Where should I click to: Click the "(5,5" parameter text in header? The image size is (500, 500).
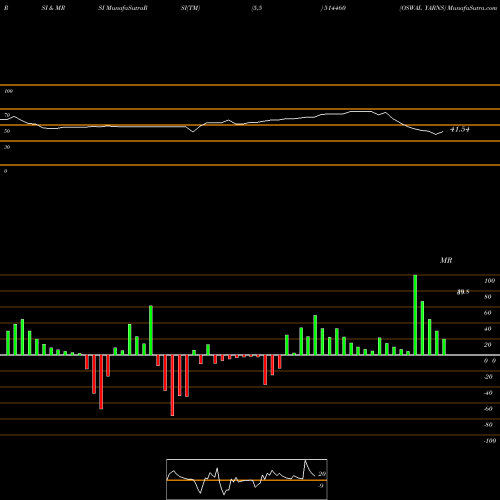[257, 8]
